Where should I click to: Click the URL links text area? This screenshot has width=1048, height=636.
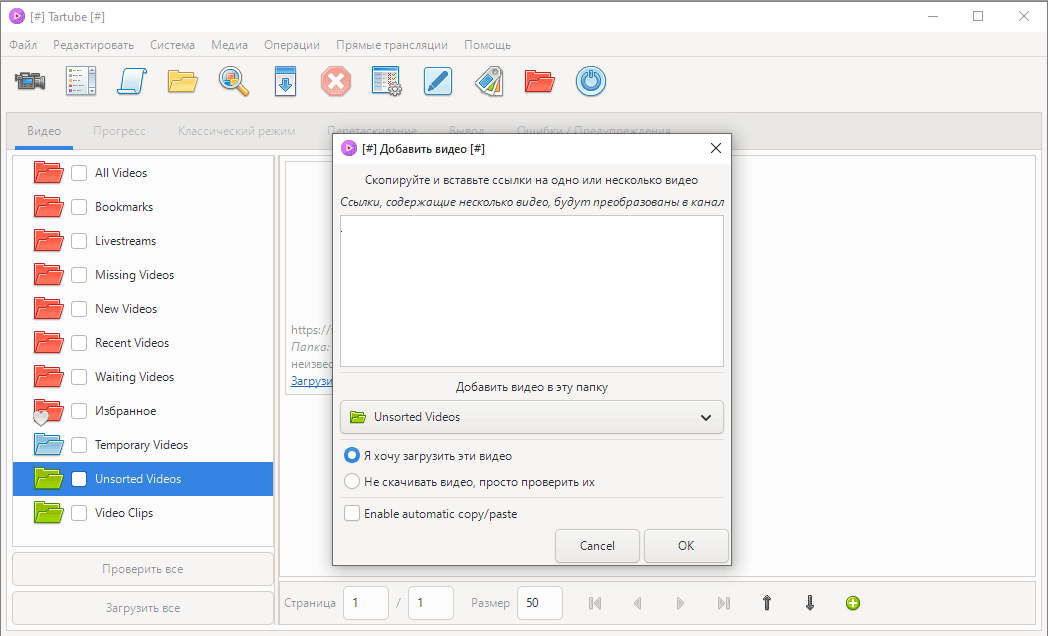click(x=531, y=291)
